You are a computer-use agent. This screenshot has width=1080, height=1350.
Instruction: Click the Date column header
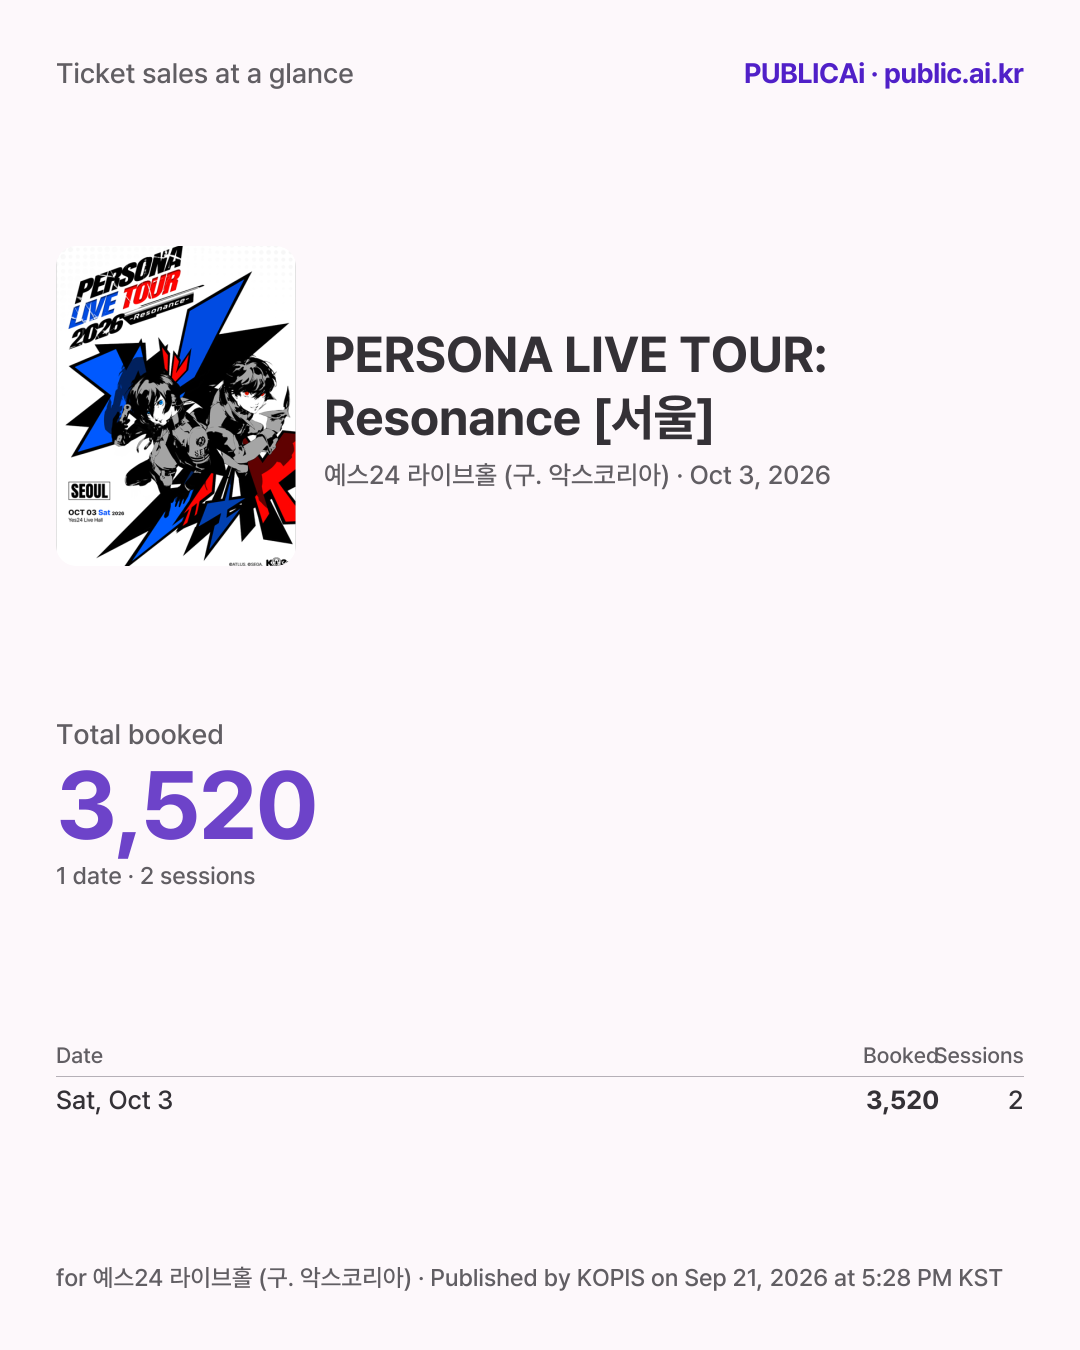[79, 1056]
